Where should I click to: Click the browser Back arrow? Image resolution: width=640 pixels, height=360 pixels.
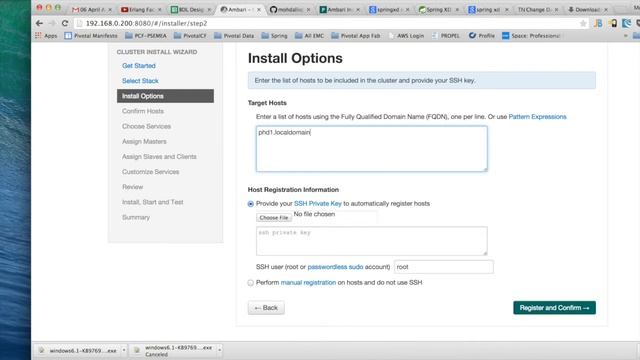(39, 24)
